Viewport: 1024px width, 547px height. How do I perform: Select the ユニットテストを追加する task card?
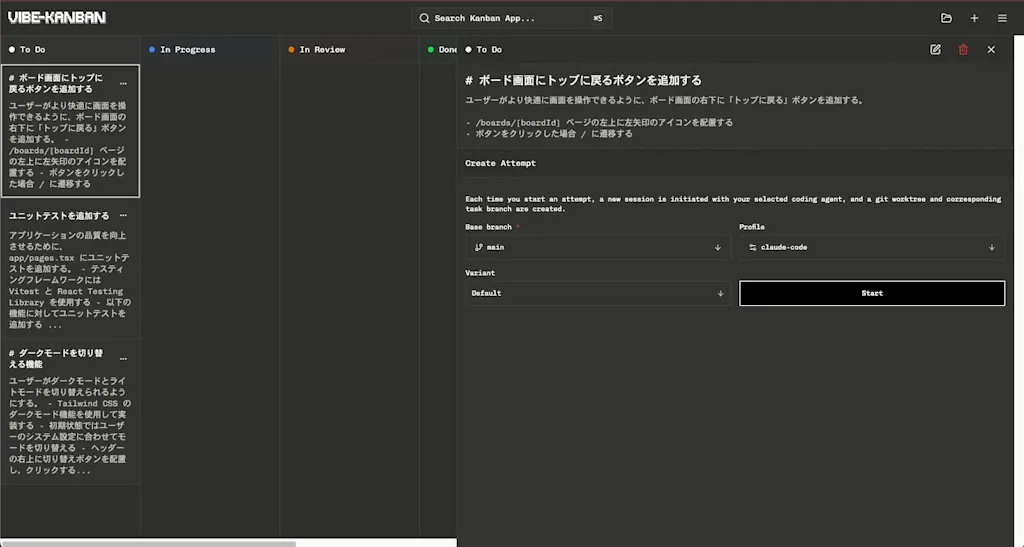pyautogui.click(x=71, y=270)
